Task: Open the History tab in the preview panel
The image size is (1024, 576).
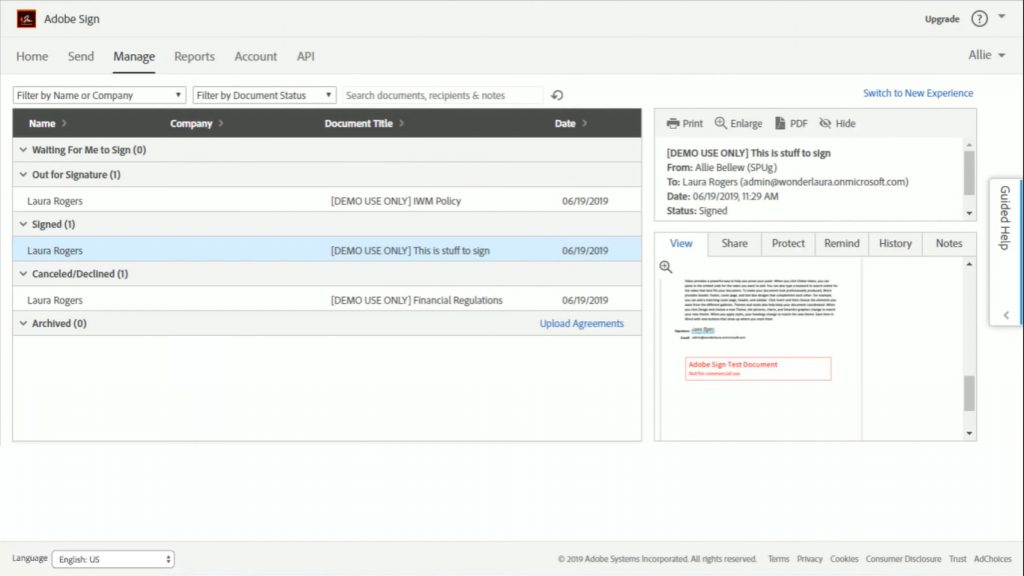Action: (894, 243)
